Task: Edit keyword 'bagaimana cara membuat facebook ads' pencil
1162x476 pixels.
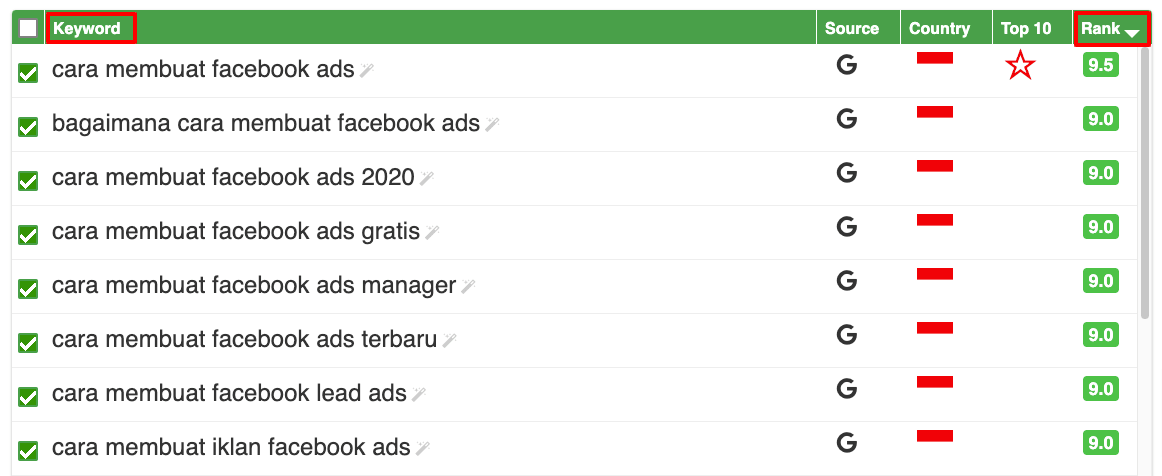Action: click(x=491, y=124)
